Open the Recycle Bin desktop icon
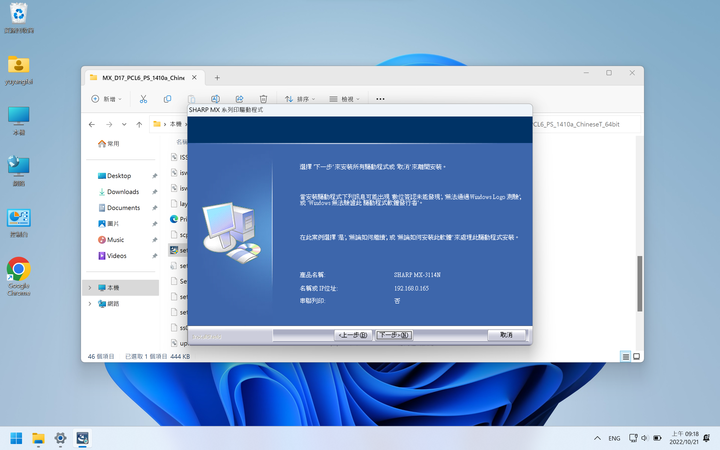The image size is (720, 450). [x=19, y=18]
